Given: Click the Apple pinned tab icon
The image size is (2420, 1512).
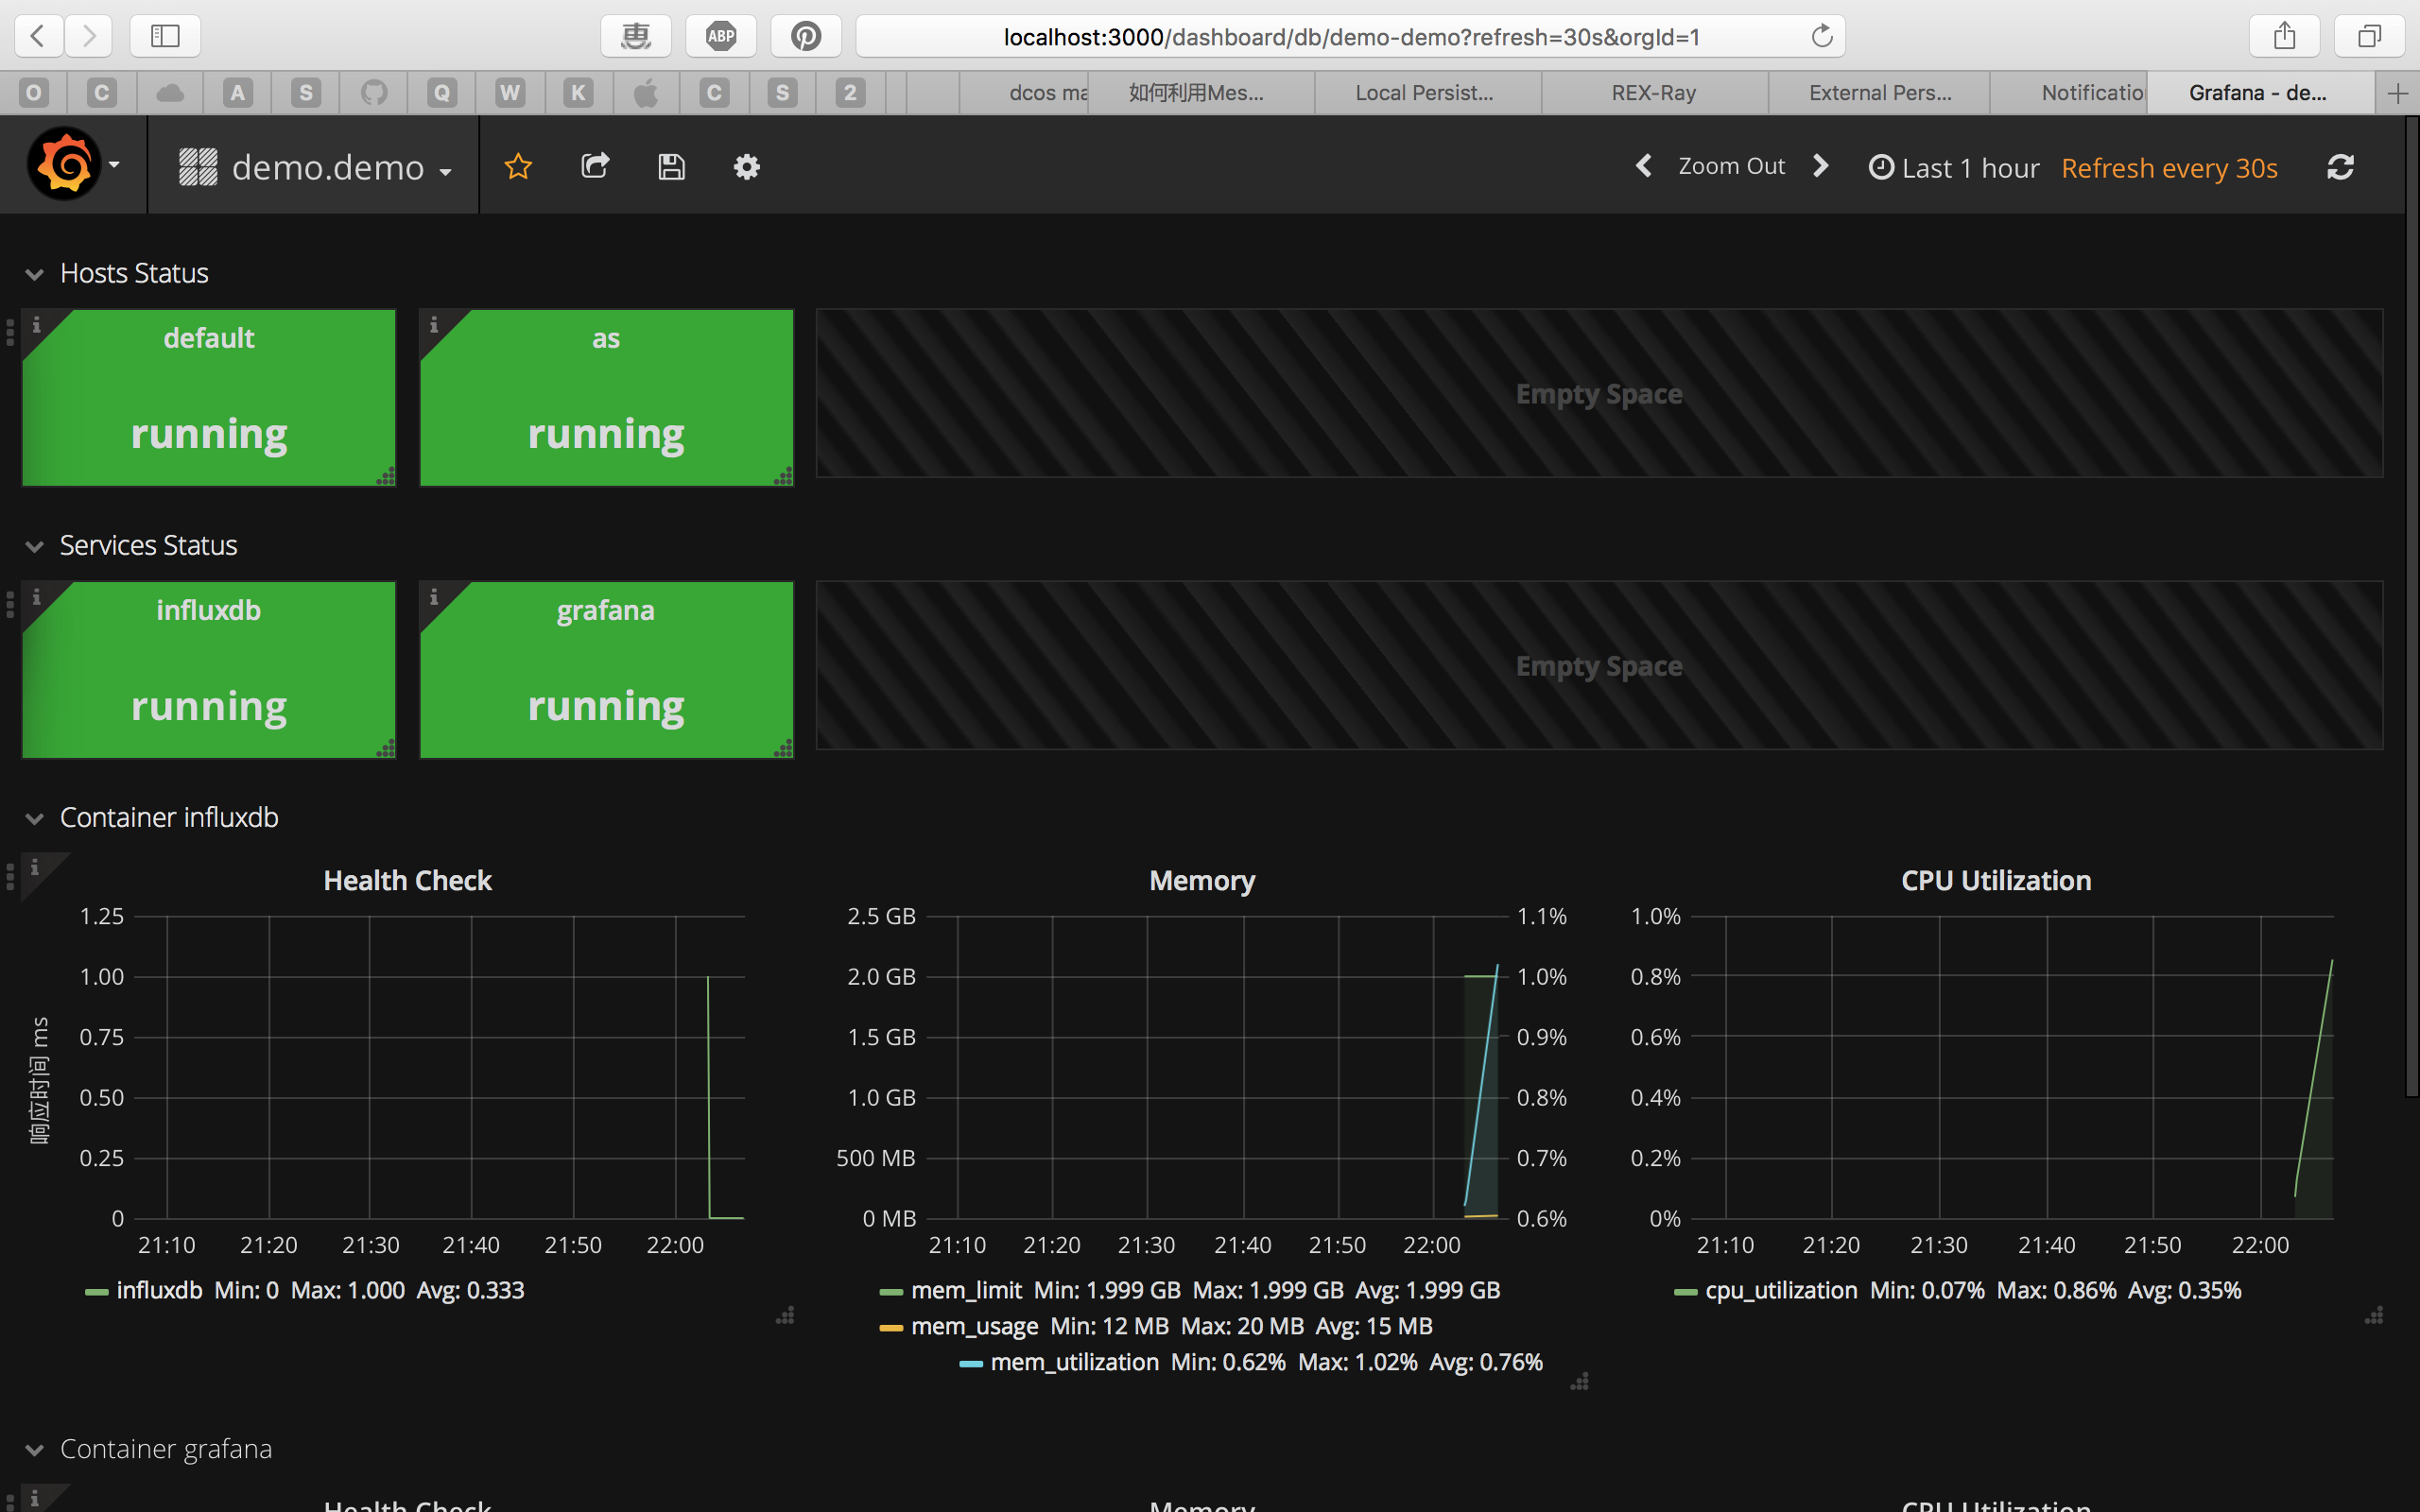Looking at the screenshot, I should (646, 93).
